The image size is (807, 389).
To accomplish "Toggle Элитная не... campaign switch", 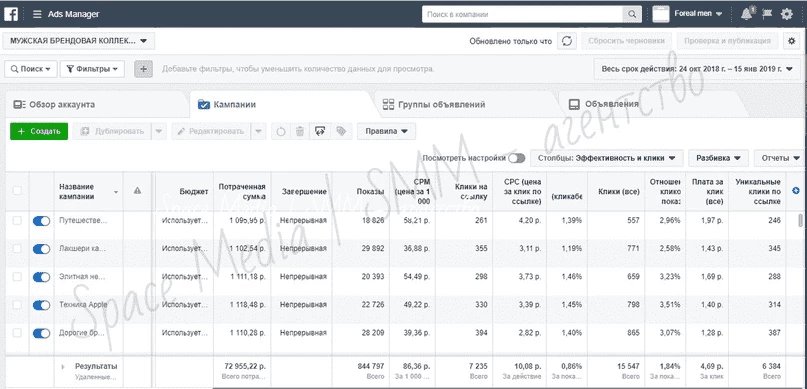I will click(x=41, y=277).
